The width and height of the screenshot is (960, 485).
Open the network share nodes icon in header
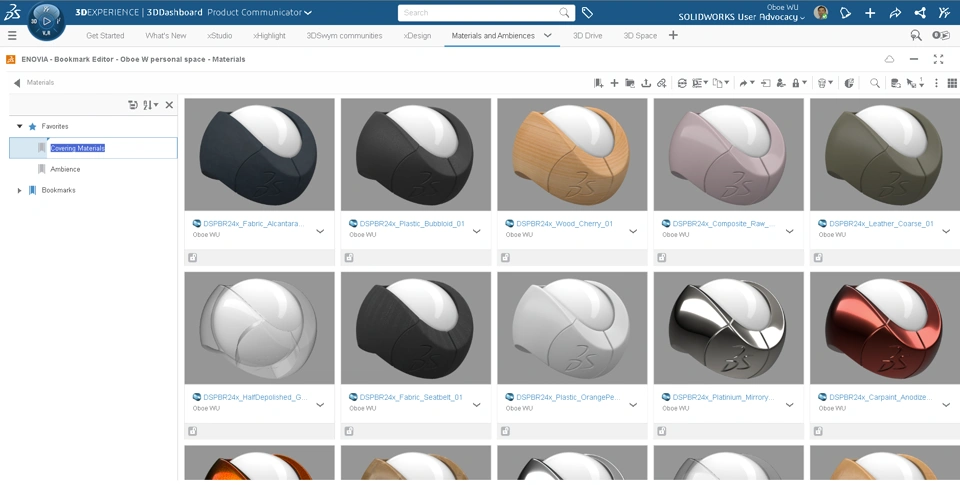[x=920, y=12]
